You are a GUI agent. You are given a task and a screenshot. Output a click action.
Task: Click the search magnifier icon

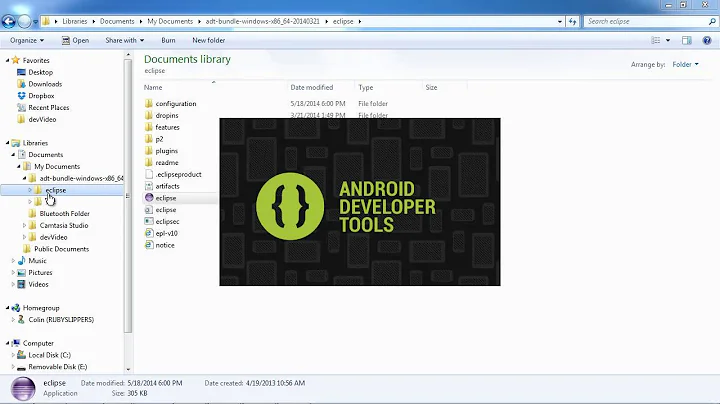712,21
